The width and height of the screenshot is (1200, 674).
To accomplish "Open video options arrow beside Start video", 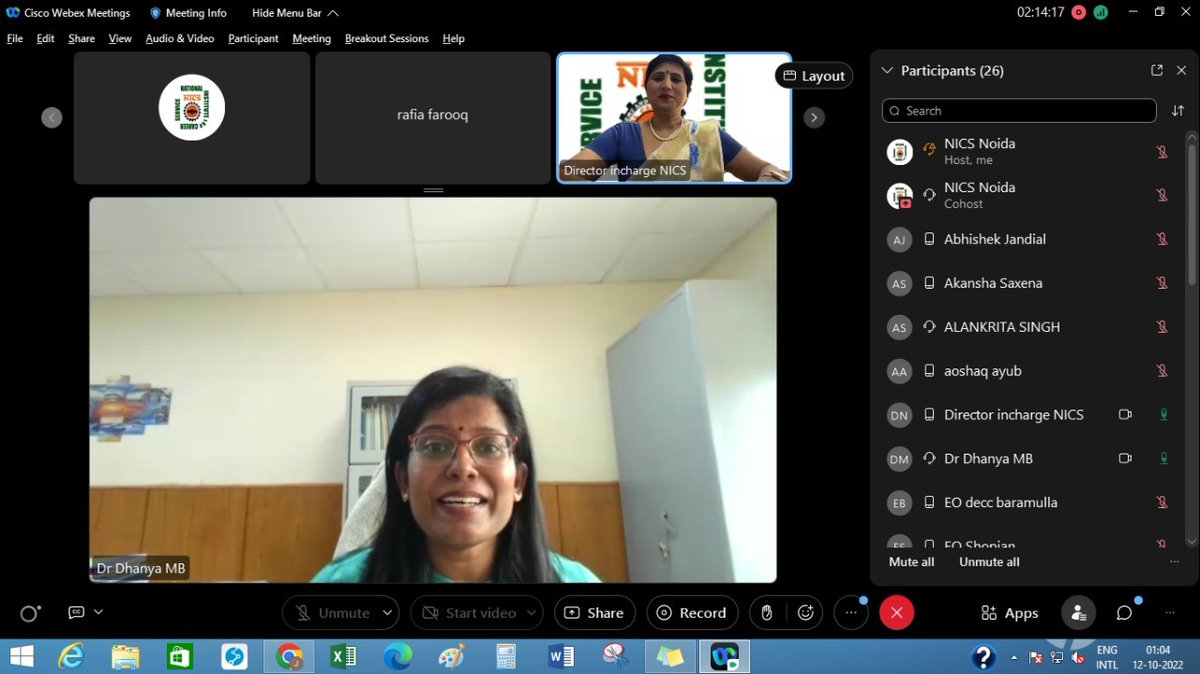I will coord(533,613).
